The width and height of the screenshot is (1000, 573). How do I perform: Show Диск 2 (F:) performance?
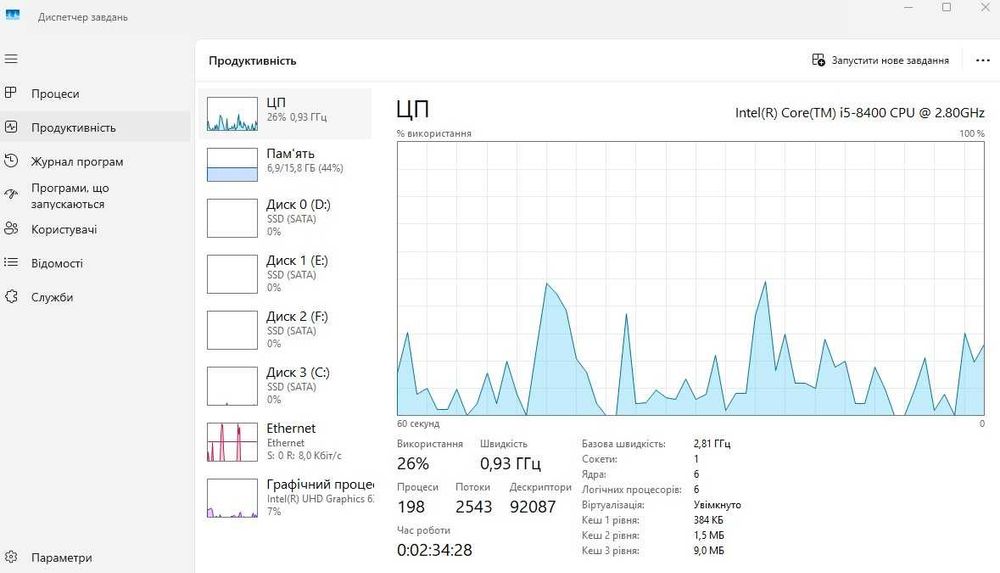click(x=285, y=331)
